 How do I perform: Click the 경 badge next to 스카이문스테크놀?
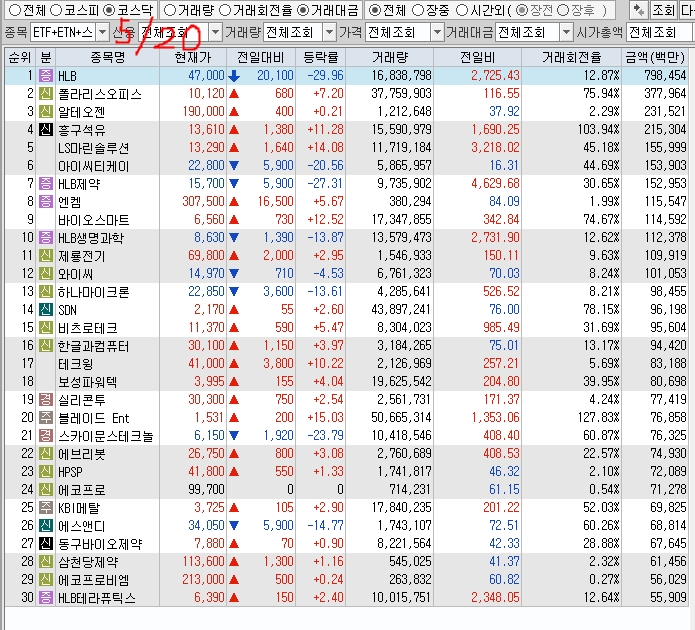pyautogui.click(x=46, y=435)
